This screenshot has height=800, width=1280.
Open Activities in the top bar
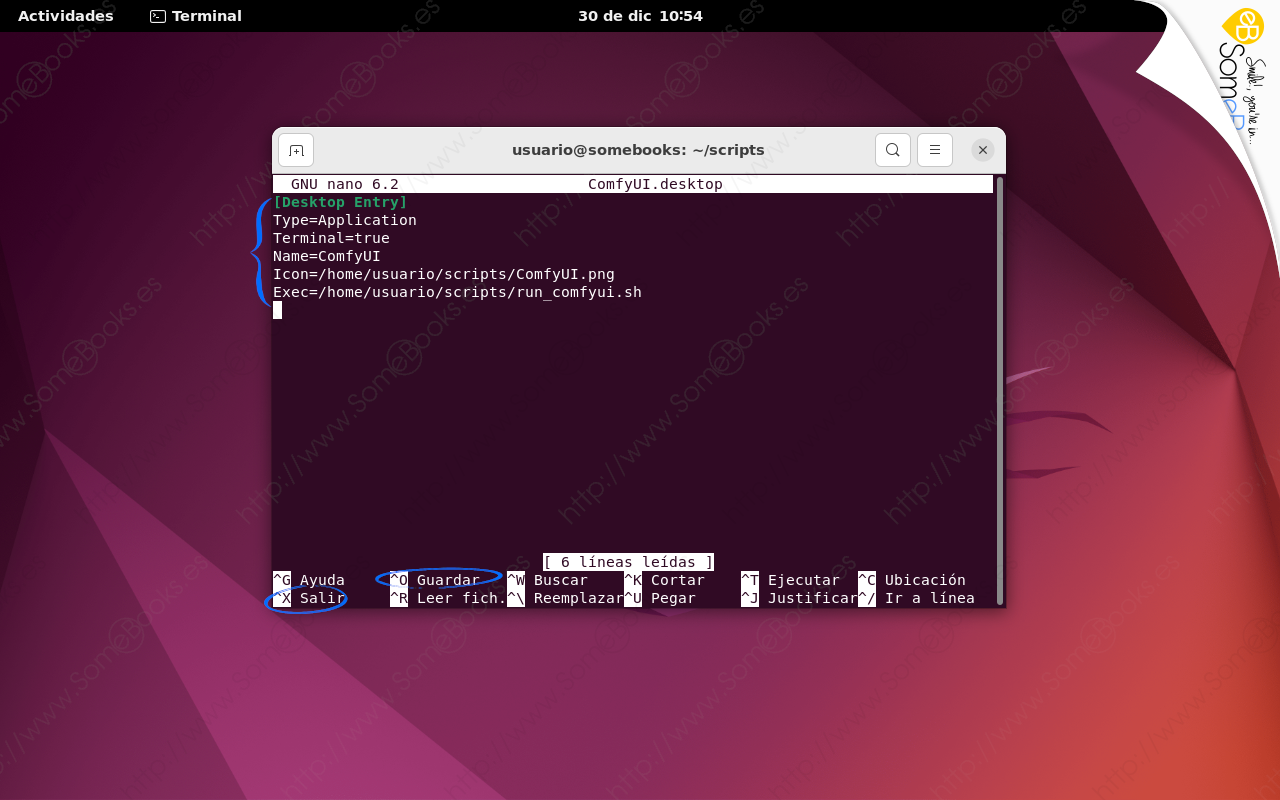(x=64, y=15)
